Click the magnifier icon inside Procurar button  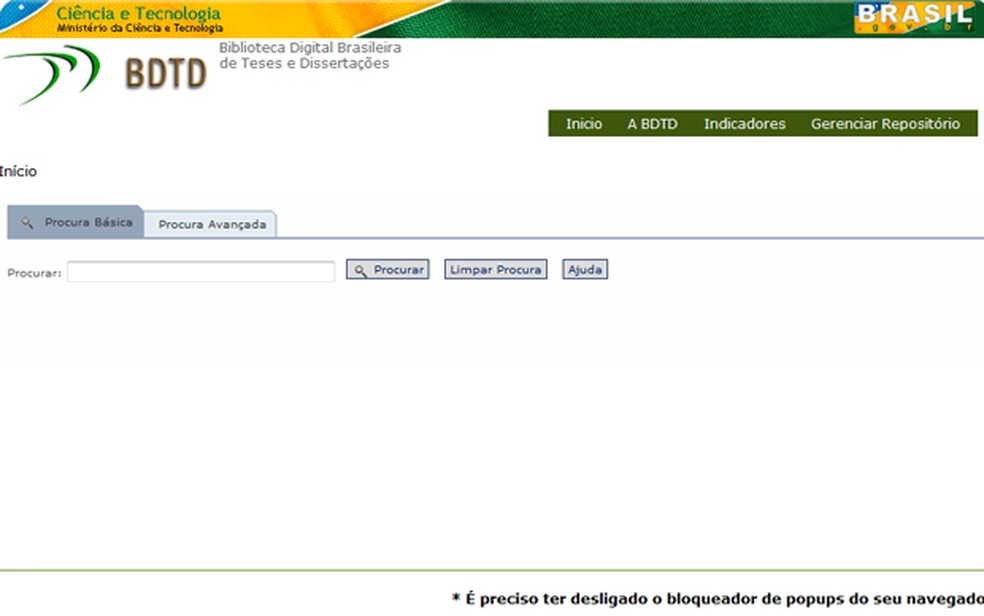pyautogui.click(x=360, y=269)
